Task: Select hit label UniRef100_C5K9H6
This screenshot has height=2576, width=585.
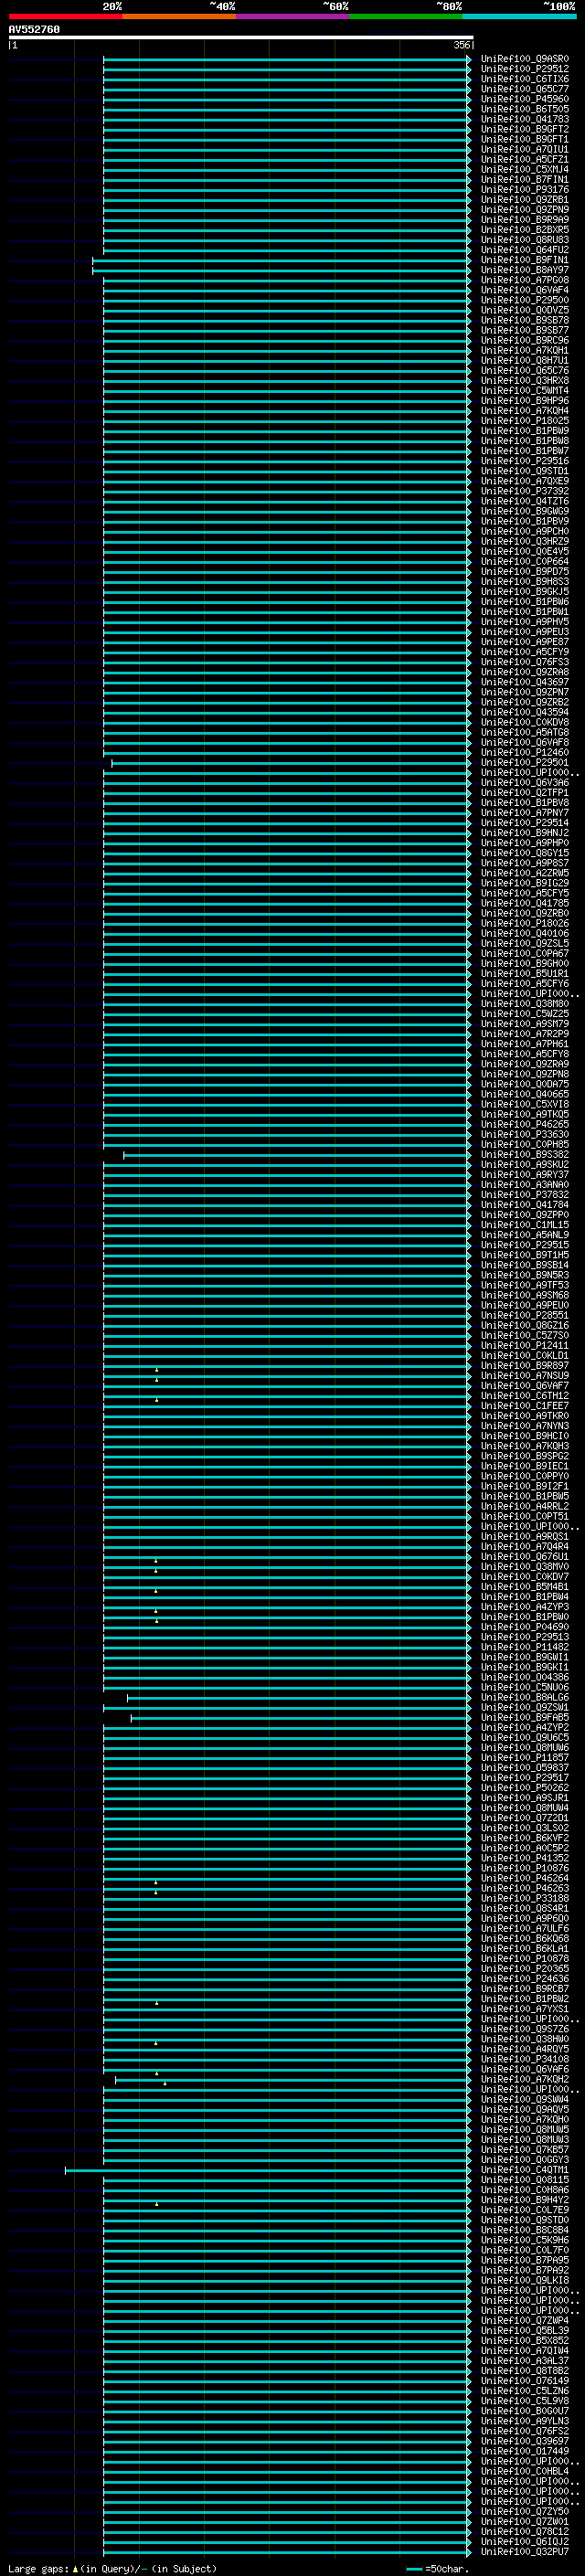Action: pos(525,2239)
